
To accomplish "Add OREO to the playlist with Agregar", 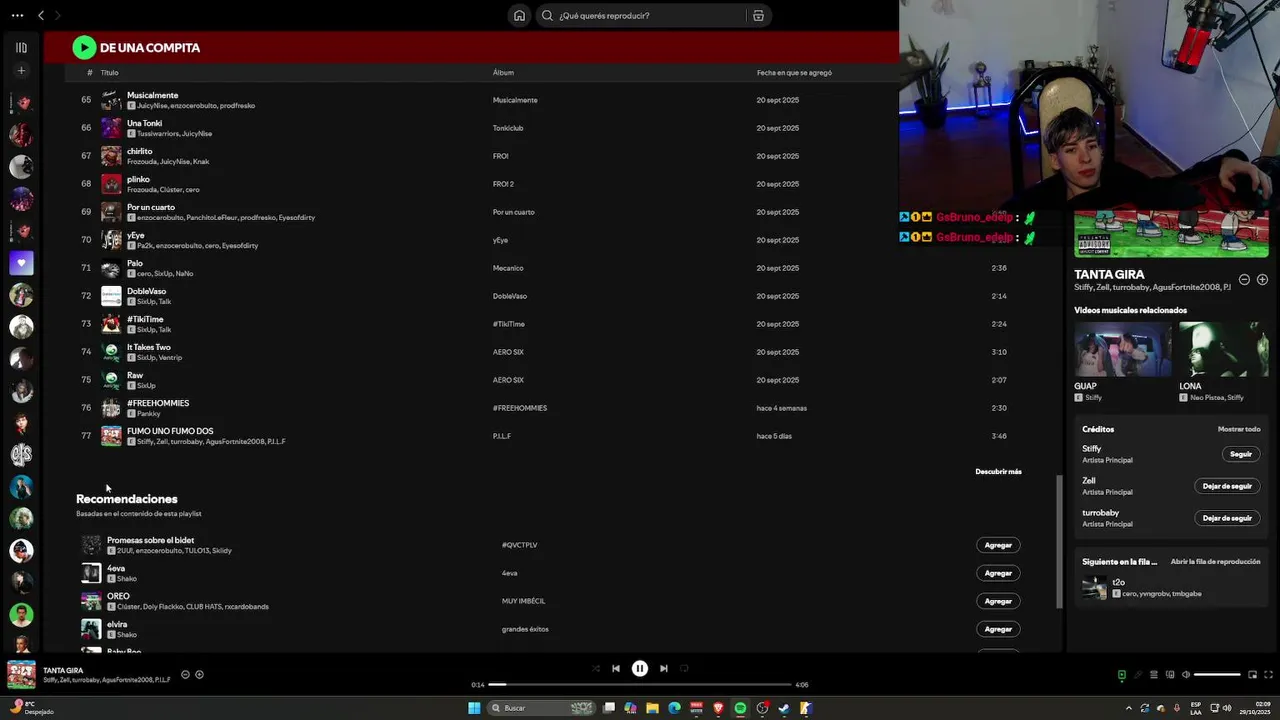I will [998, 601].
